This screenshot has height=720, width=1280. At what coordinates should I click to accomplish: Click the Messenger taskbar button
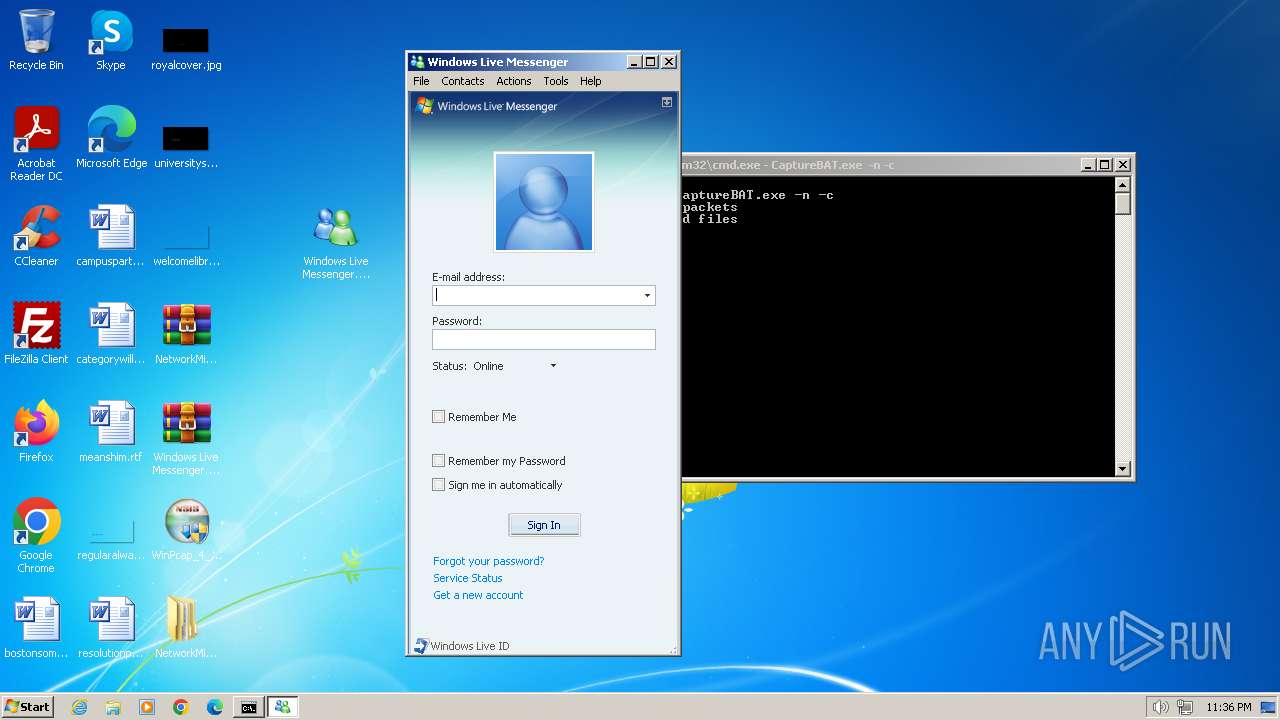click(x=282, y=707)
